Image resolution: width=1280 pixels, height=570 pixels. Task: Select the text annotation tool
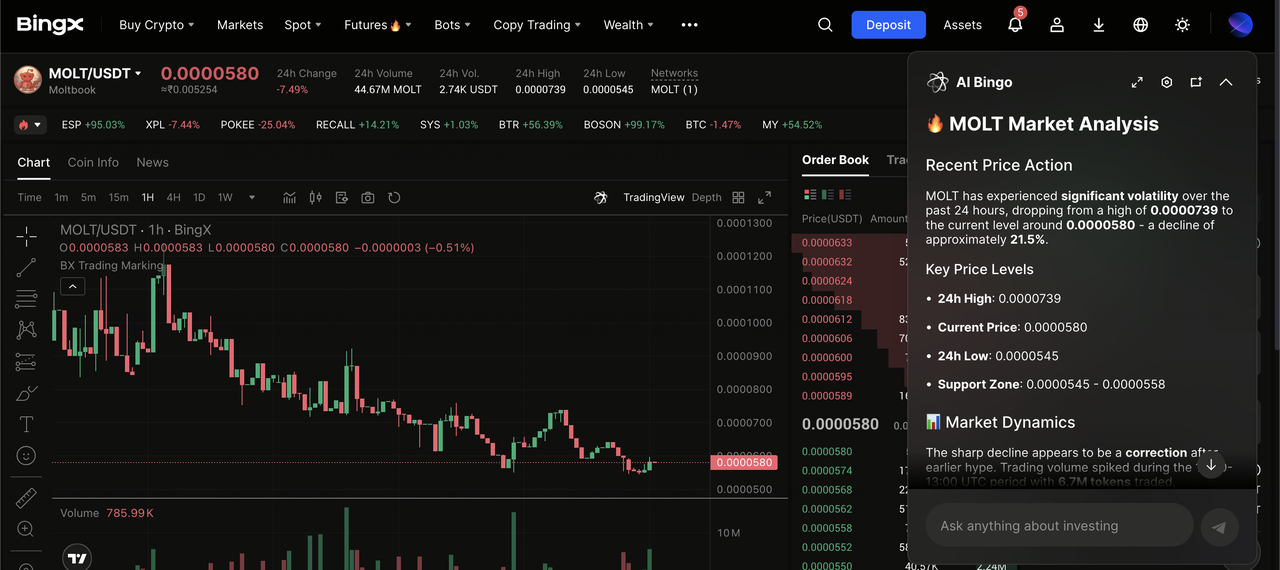pyautogui.click(x=26, y=425)
